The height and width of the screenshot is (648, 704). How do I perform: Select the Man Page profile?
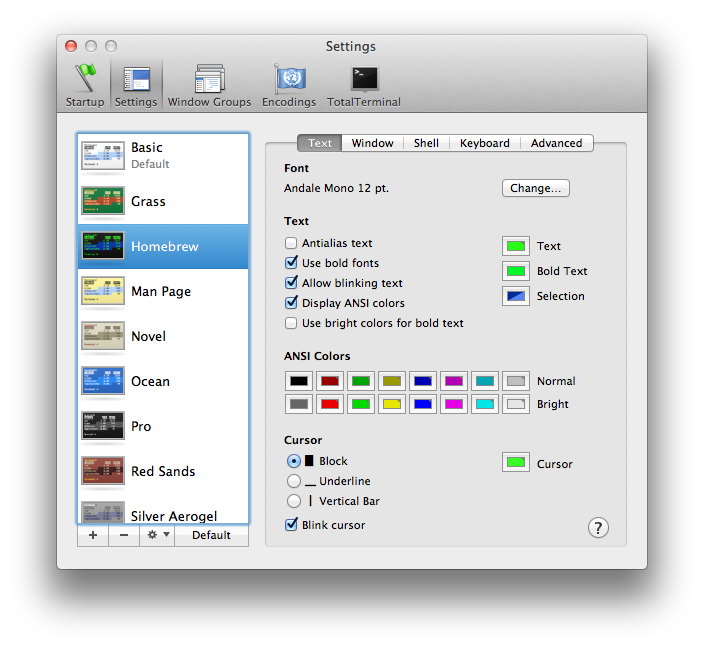pos(163,291)
